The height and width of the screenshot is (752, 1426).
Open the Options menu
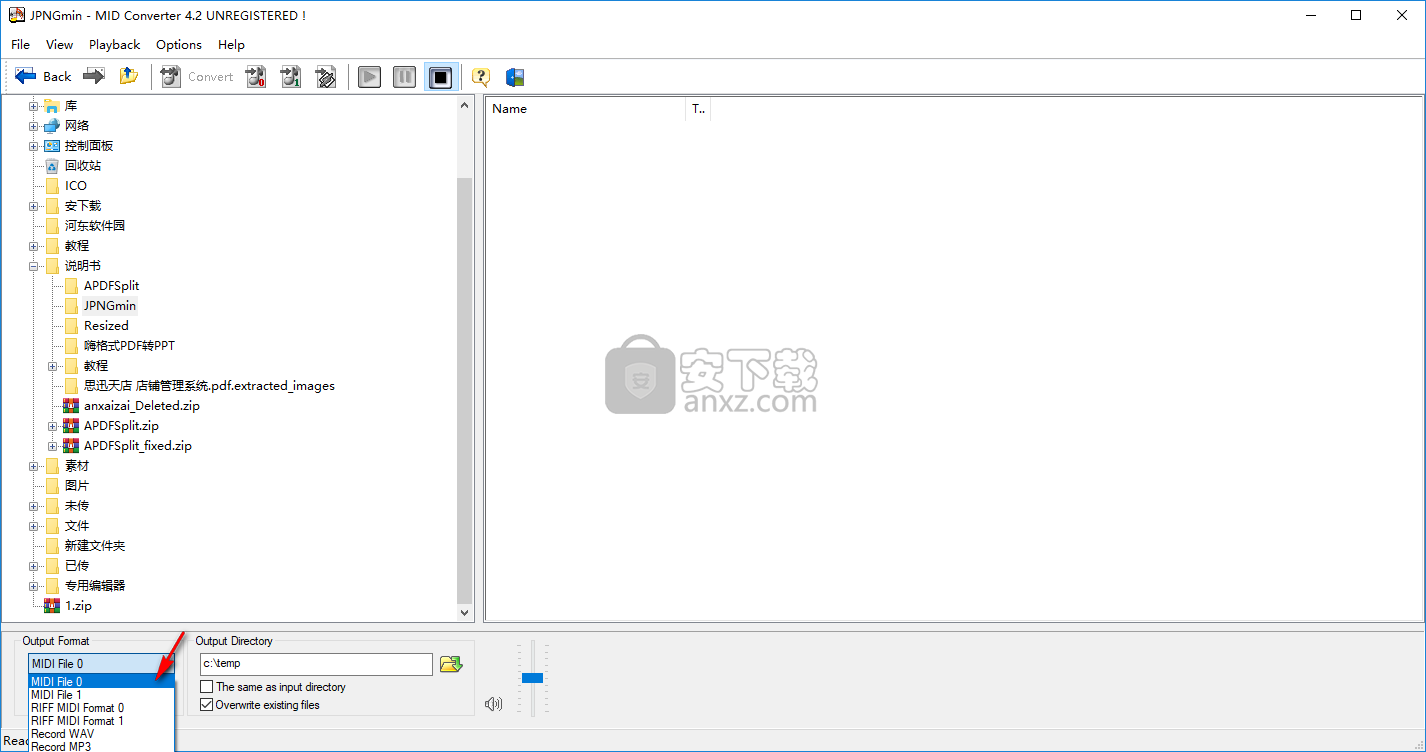tap(179, 44)
